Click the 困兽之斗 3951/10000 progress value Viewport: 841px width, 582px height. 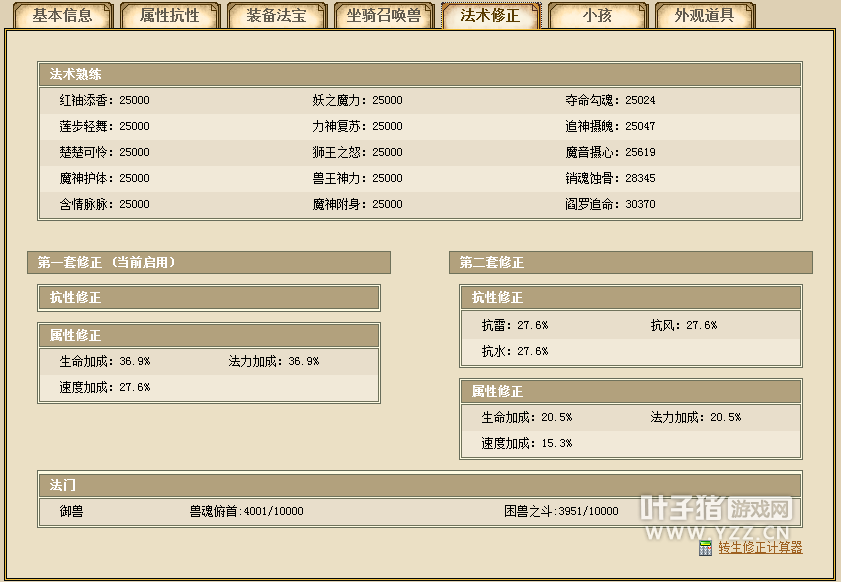pos(561,511)
